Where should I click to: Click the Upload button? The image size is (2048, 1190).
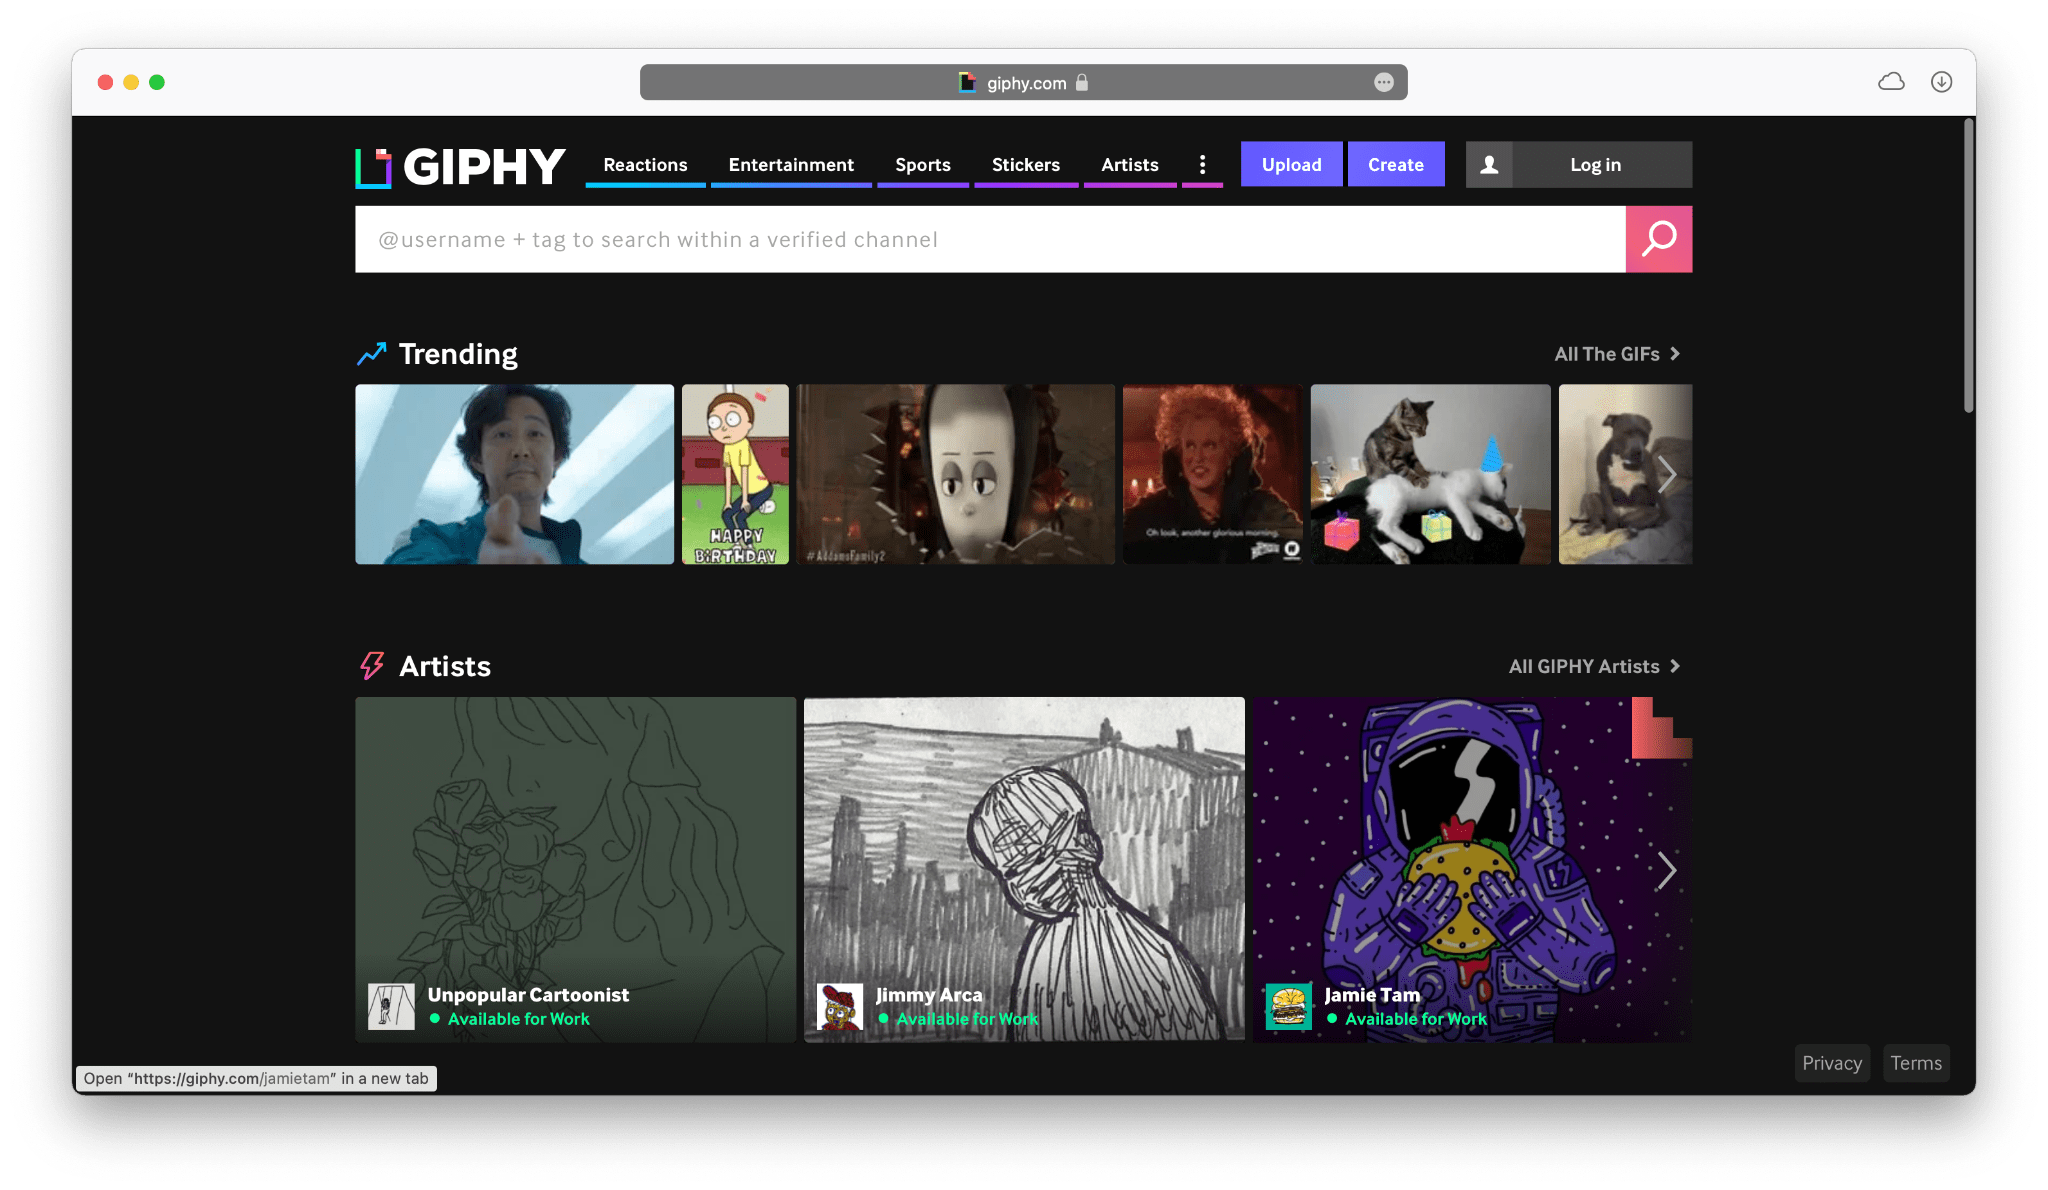(1290, 163)
